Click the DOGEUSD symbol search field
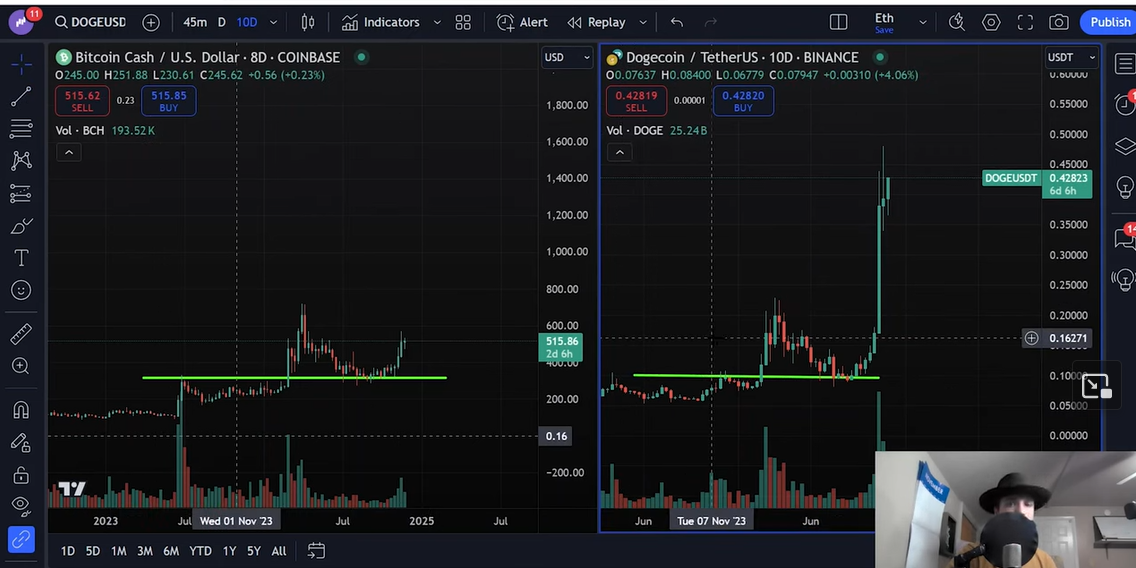This screenshot has height=568, width=1136. [91, 22]
